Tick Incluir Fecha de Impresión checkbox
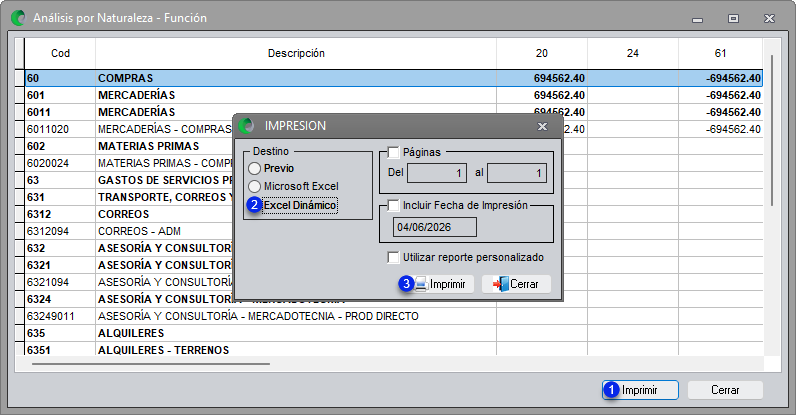Viewport: 796px width, 415px height. tap(393, 205)
